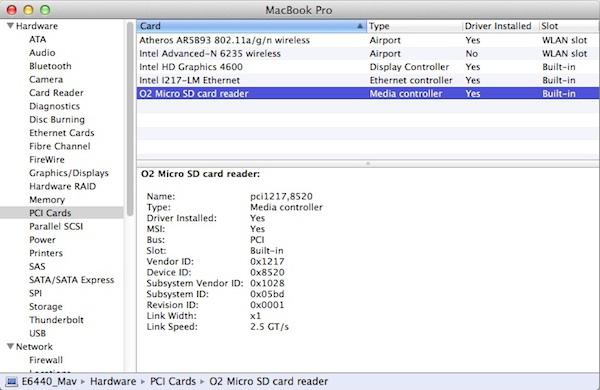600x390 pixels.
Task: Select ATA in the sidebar
Action: [x=38, y=39]
